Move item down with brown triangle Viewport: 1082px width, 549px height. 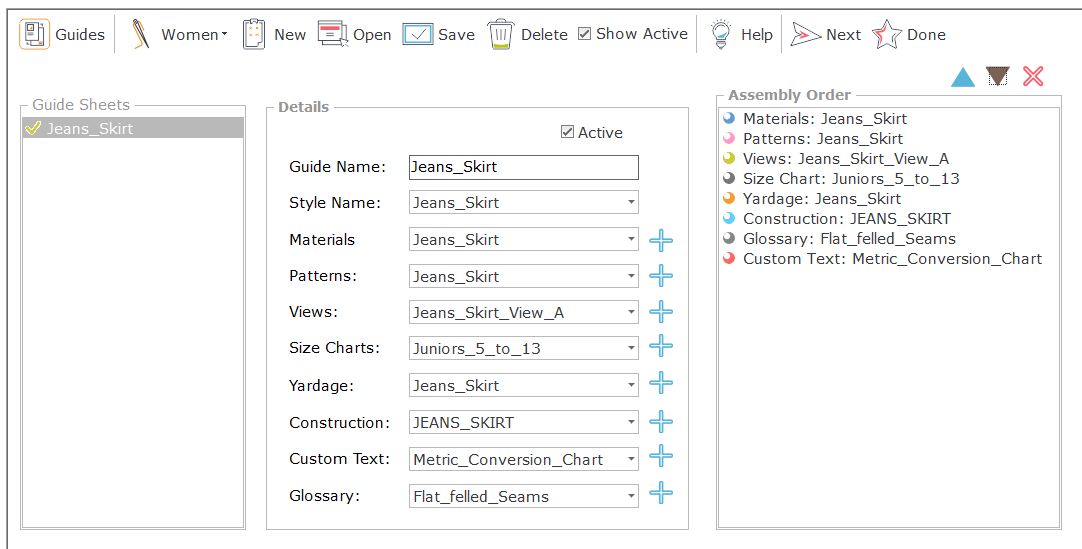click(x=997, y=77)
